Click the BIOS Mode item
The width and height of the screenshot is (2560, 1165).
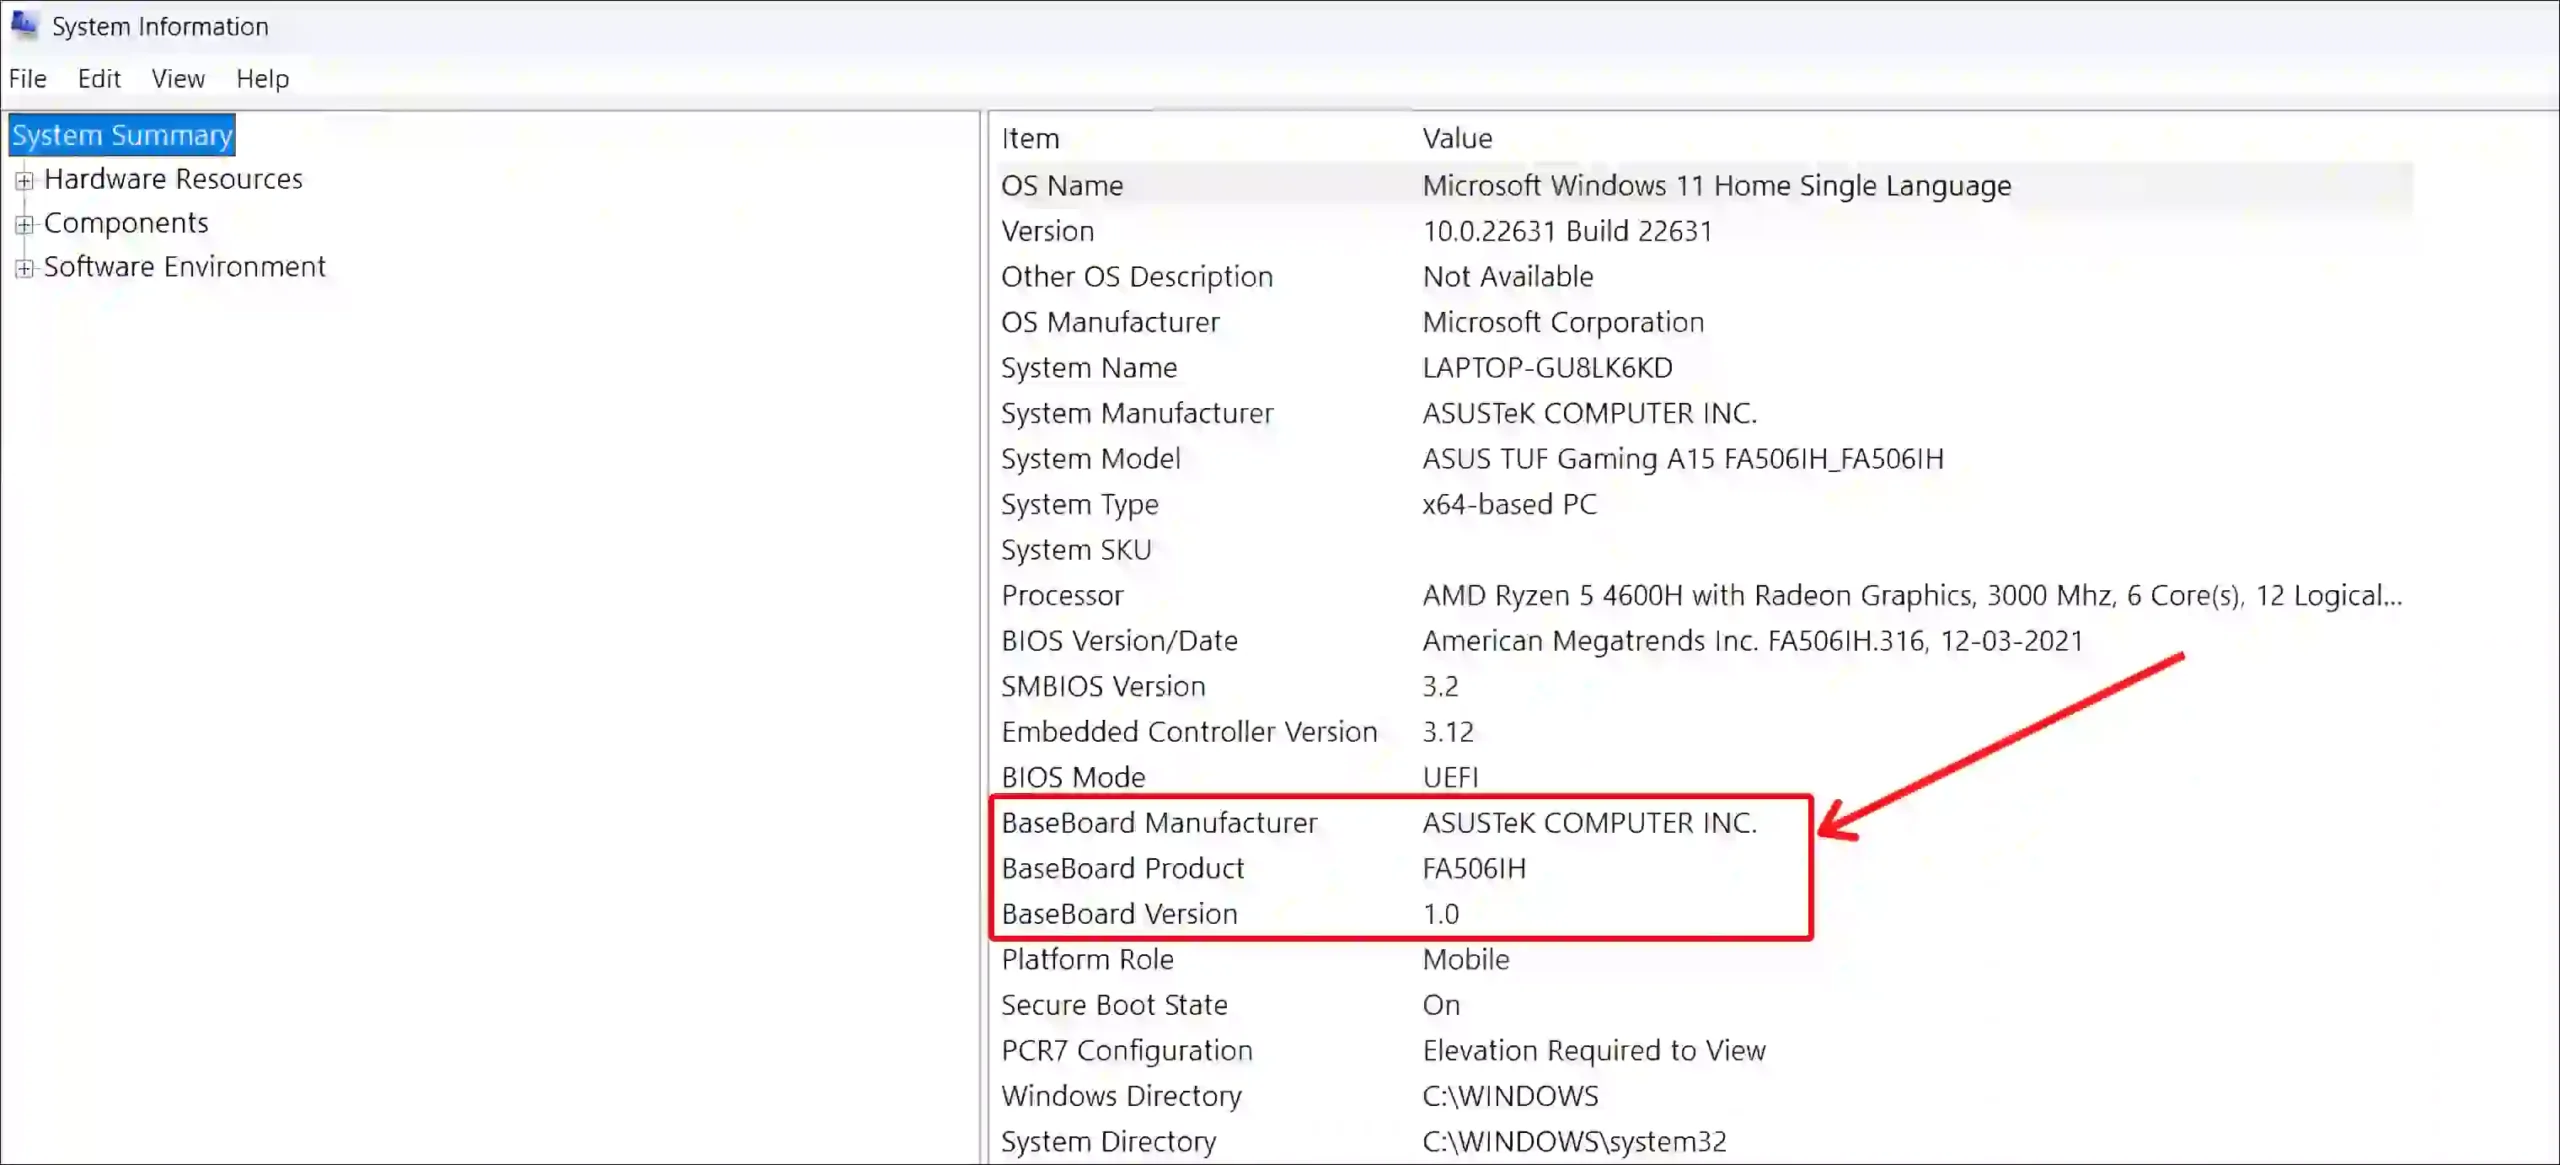pos(1073,777)
